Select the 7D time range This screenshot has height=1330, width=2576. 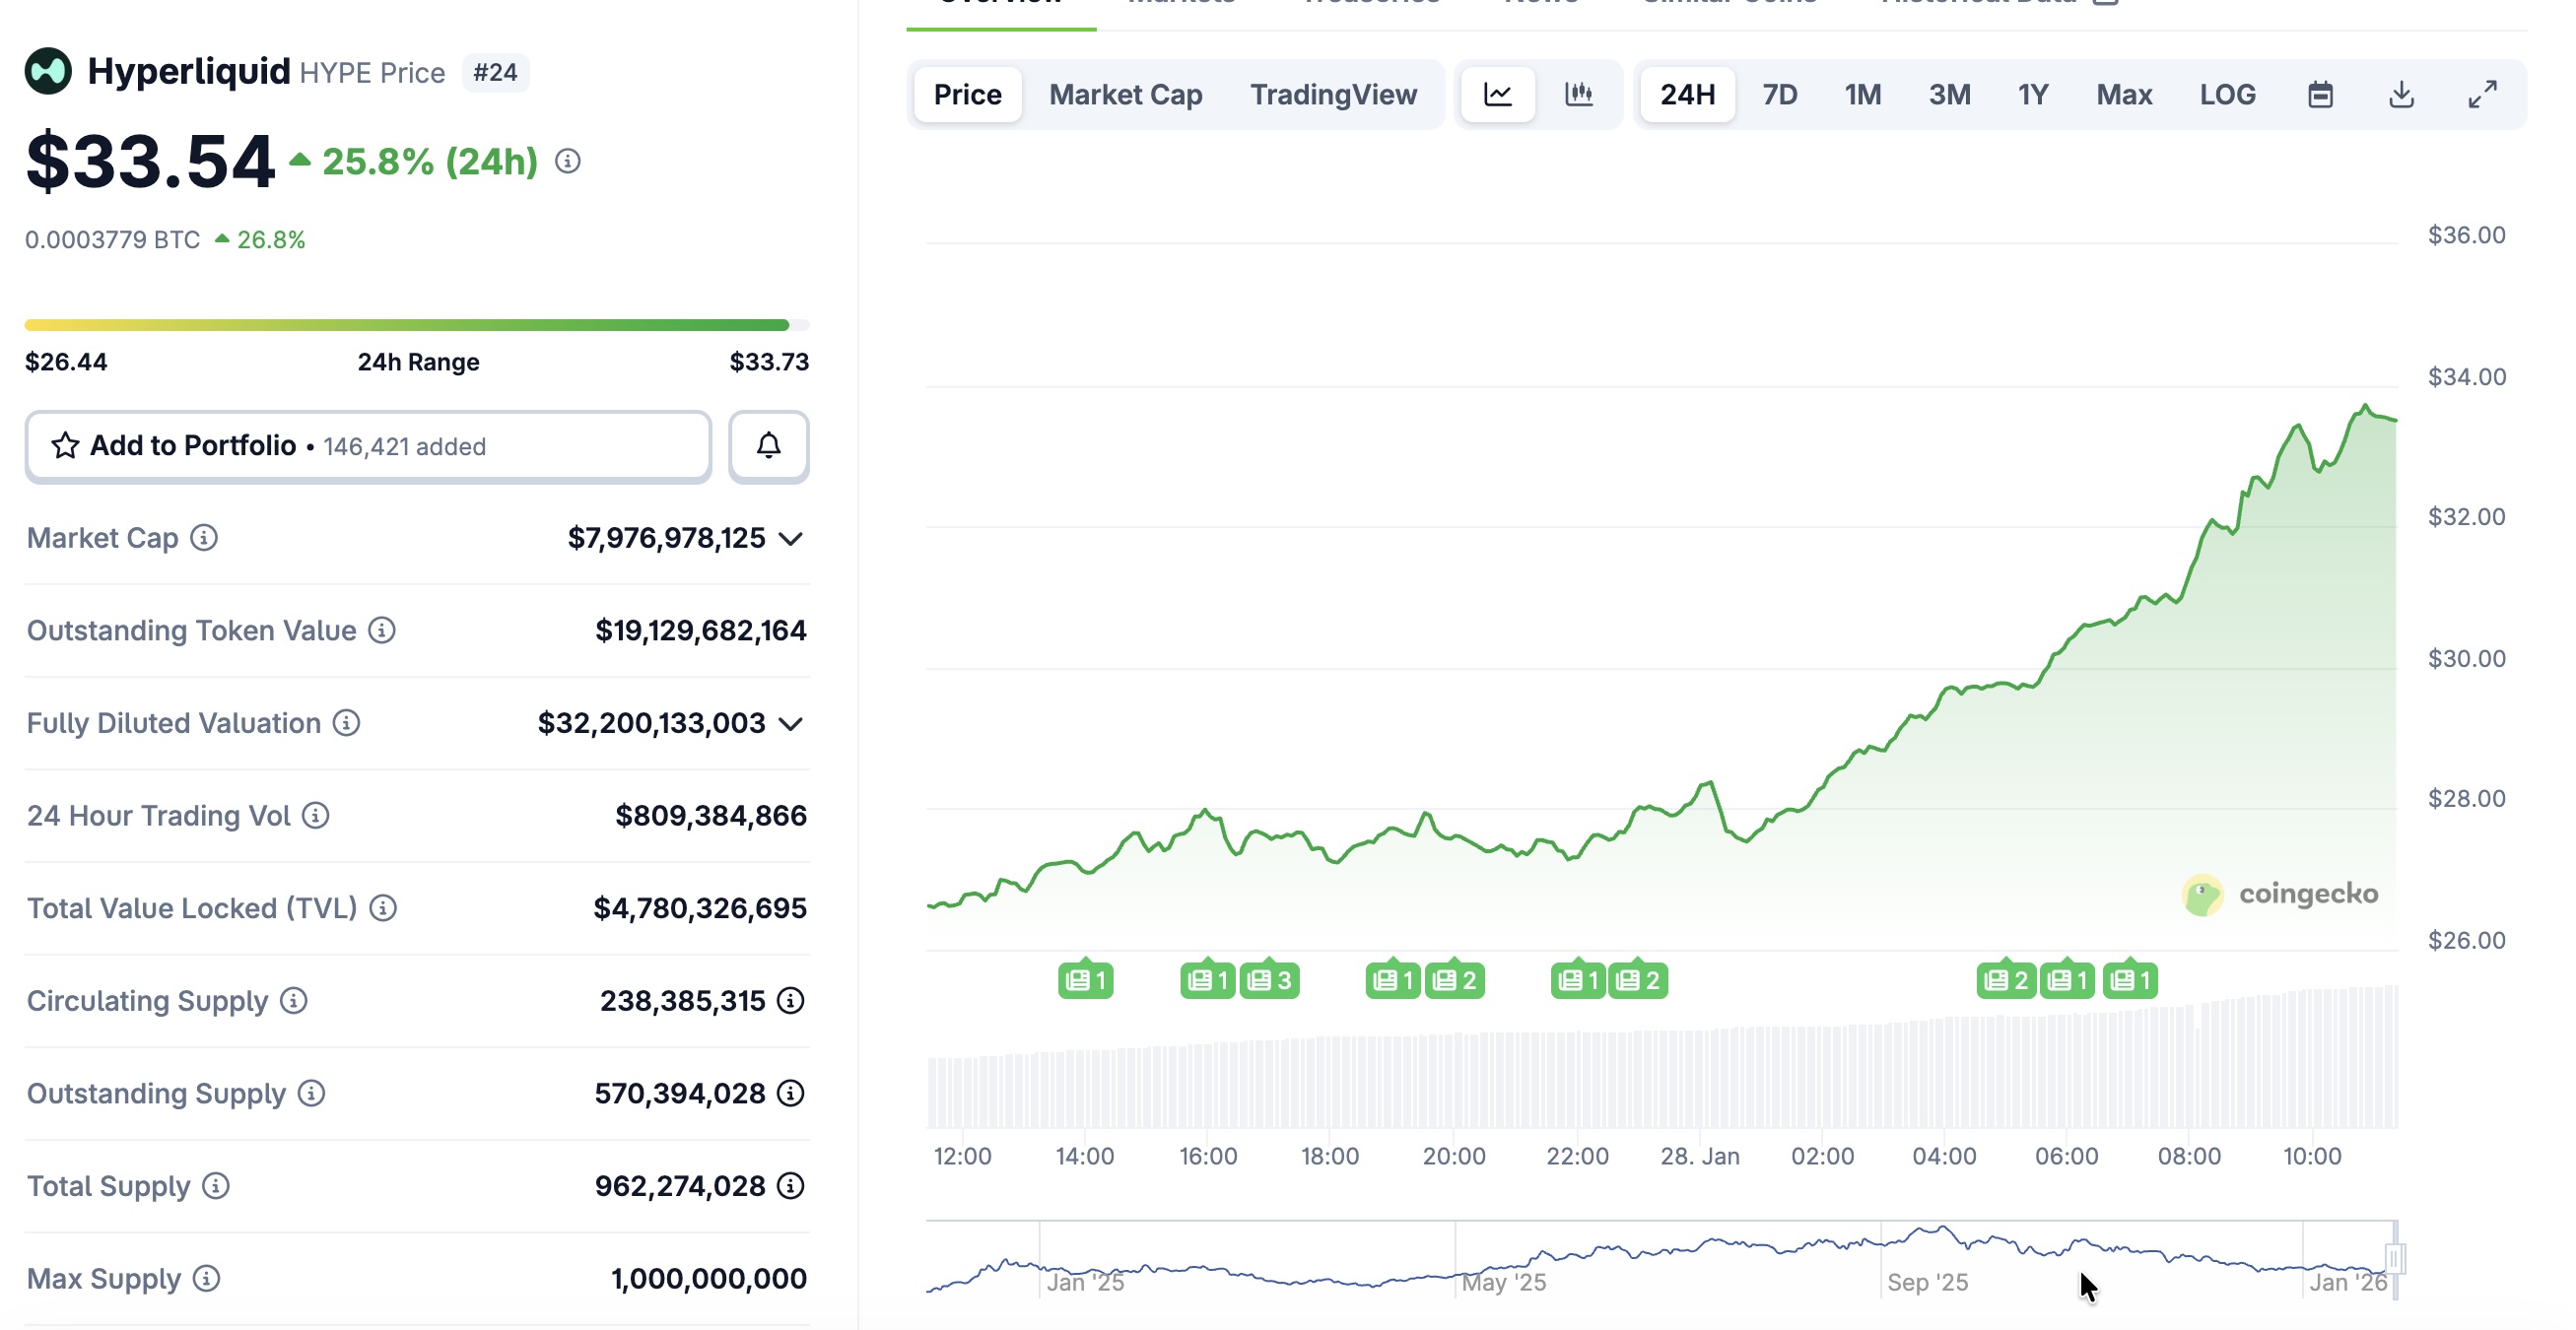(1779, 94)
